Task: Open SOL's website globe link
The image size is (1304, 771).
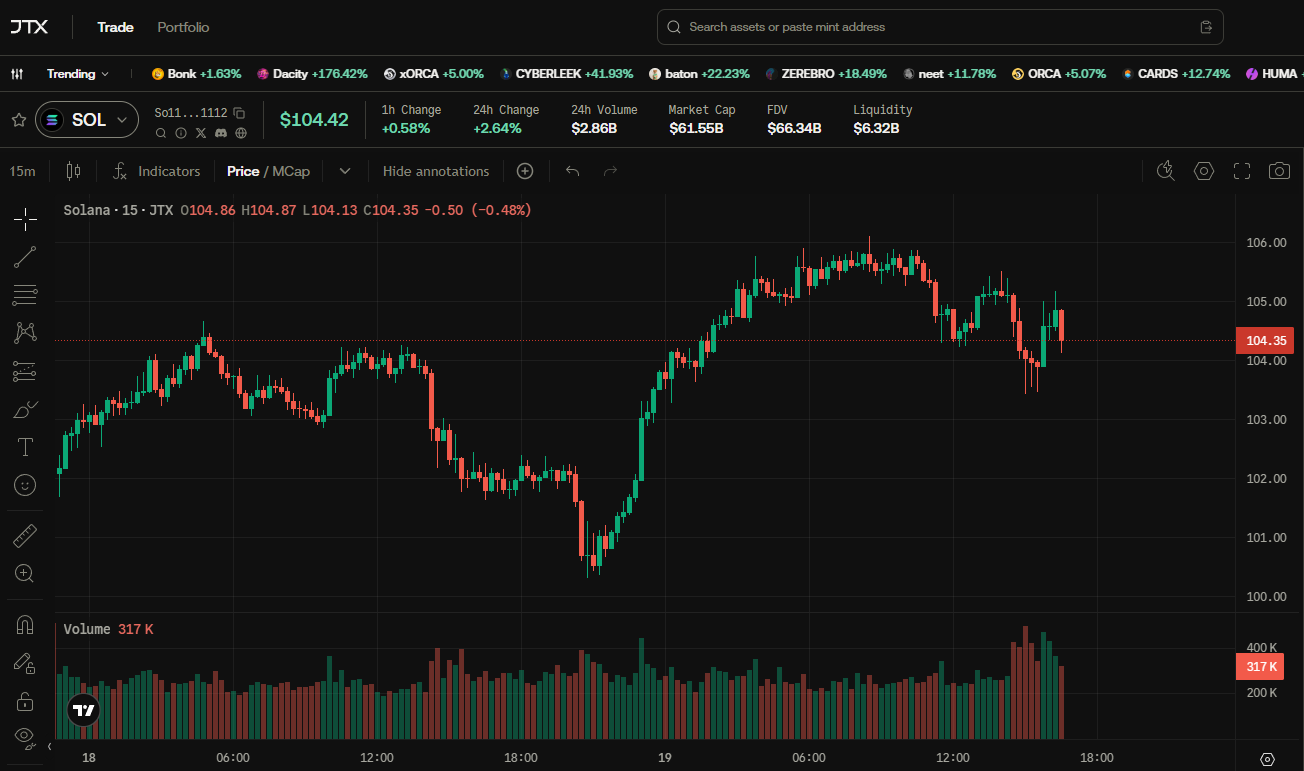Action: [x=241, y=132]
